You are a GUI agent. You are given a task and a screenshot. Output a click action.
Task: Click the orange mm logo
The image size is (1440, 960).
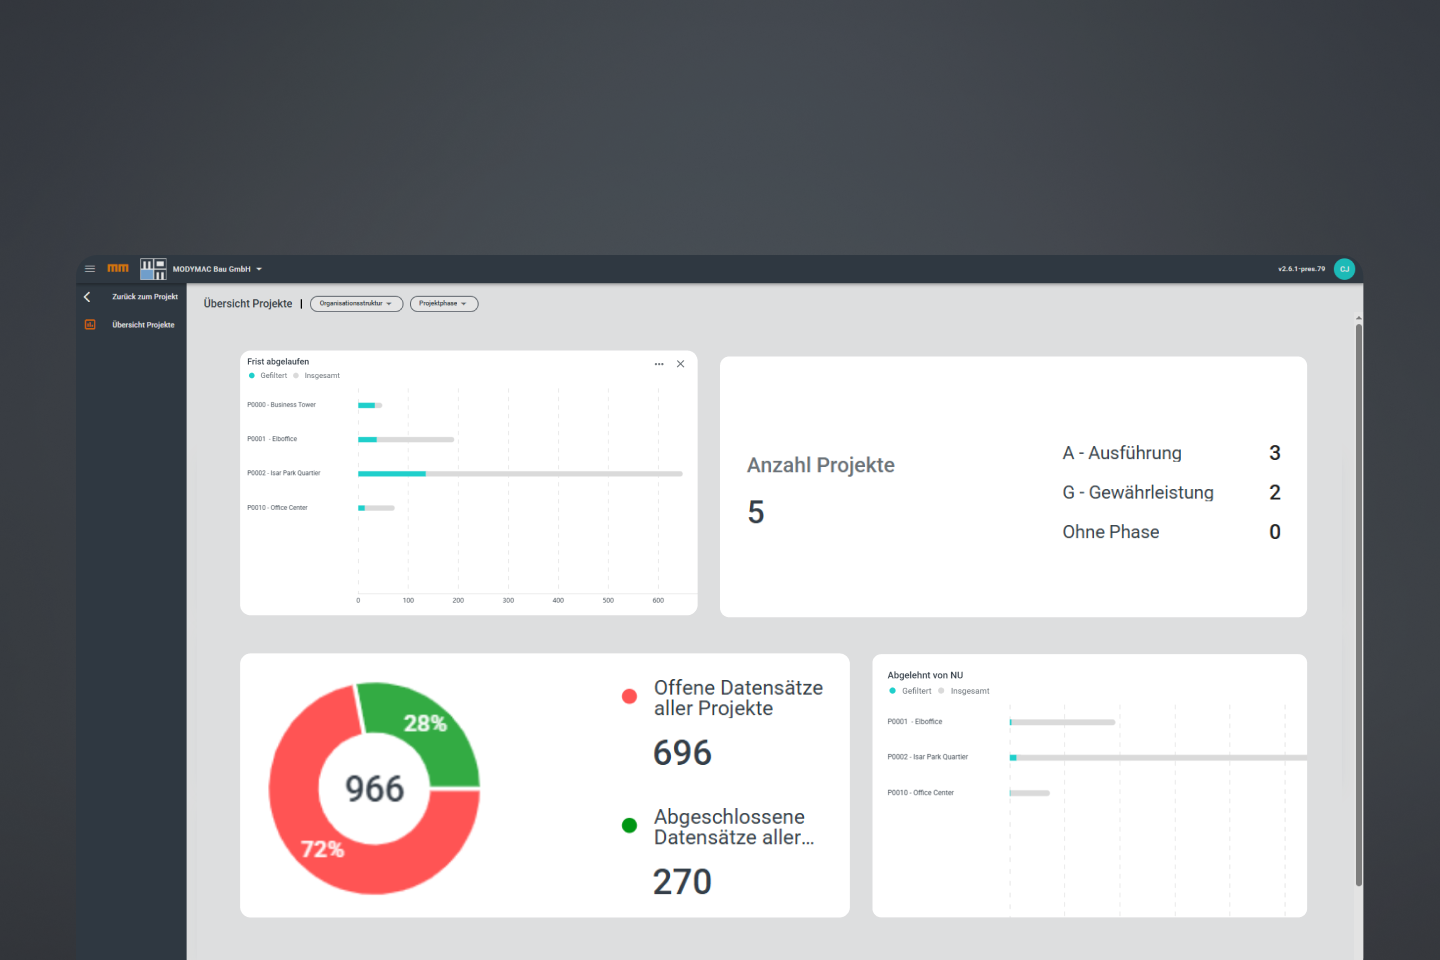click(x=118, y=268)
